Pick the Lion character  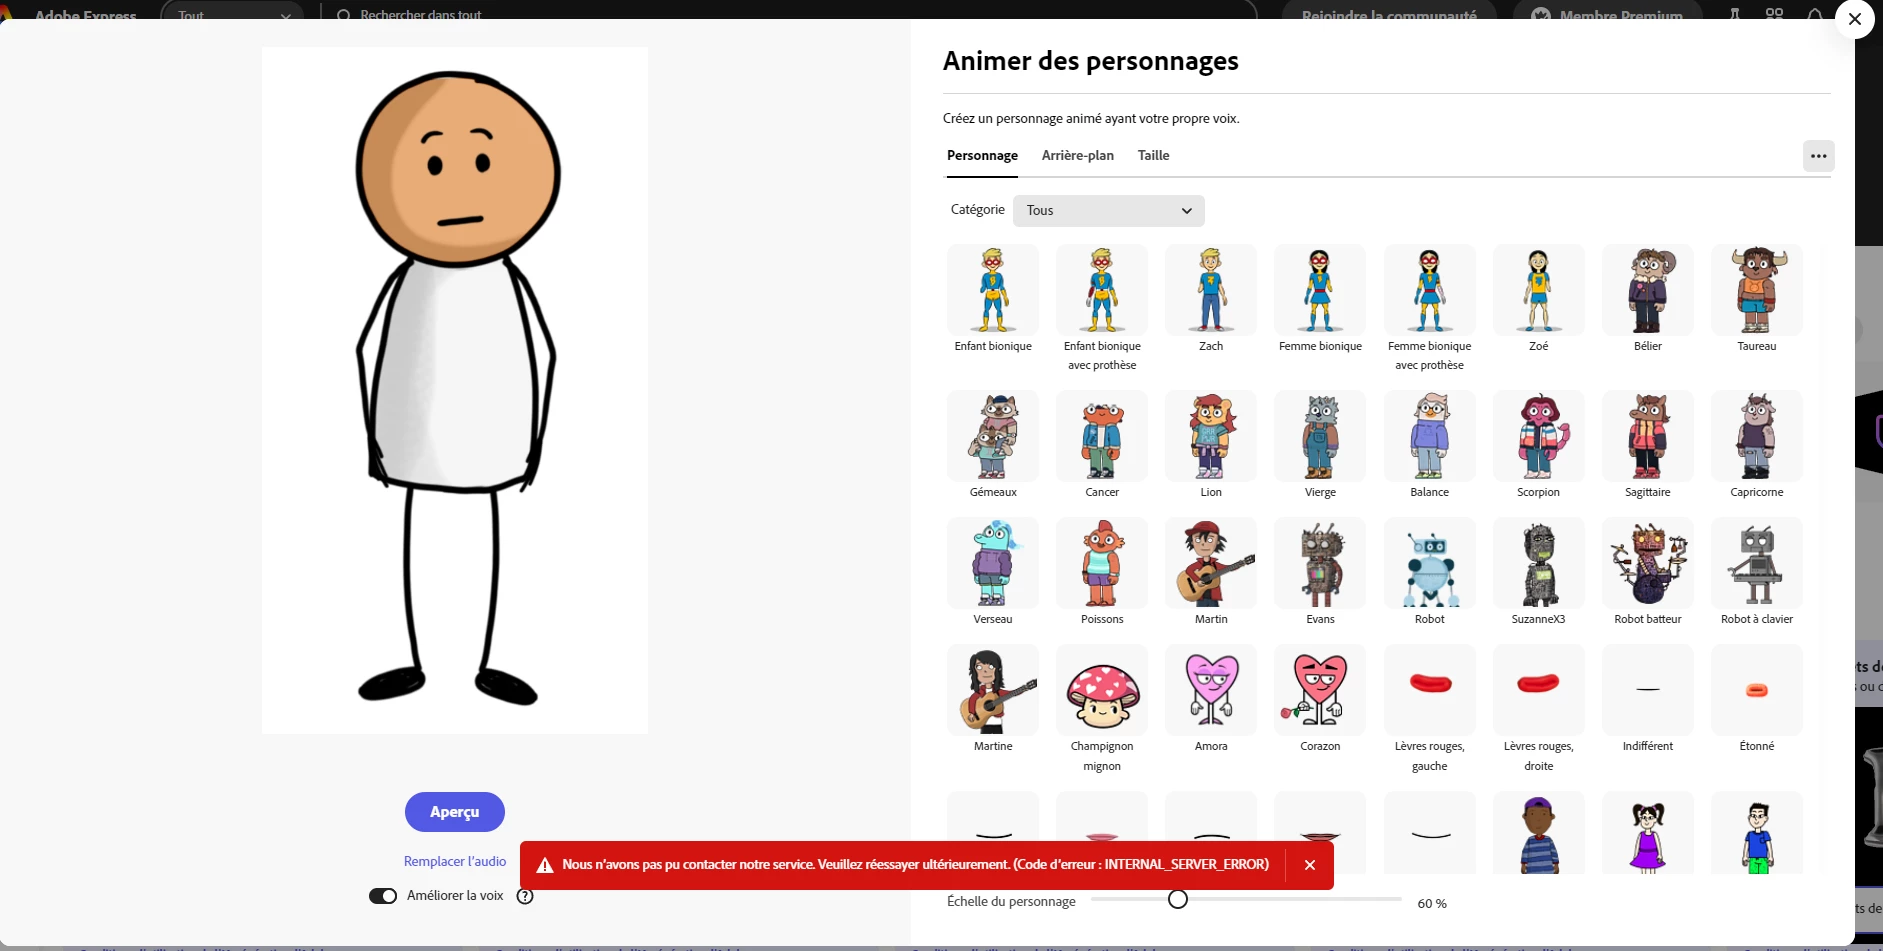click(x=1211, y=436)
